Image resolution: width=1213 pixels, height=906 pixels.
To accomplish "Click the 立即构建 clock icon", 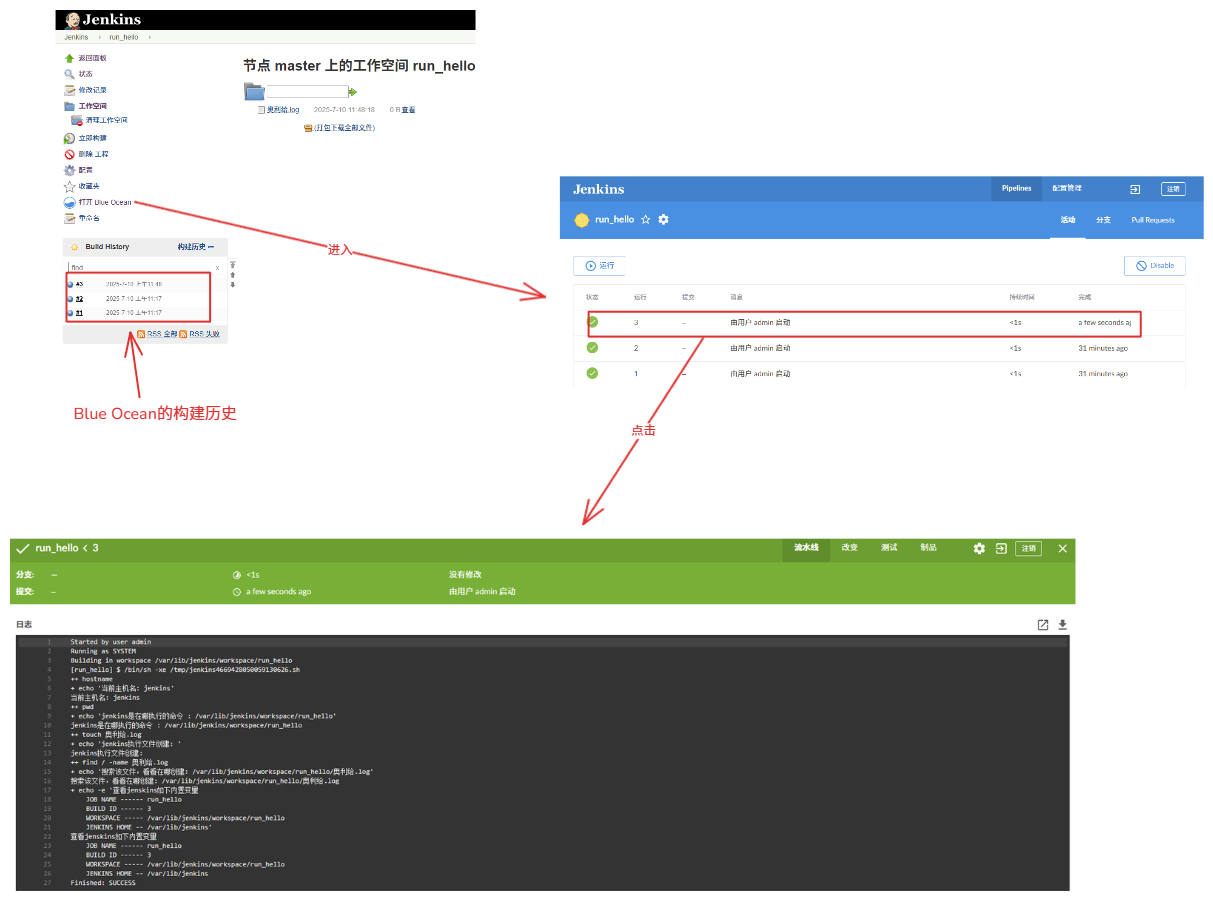I will [x=69, y=138].
